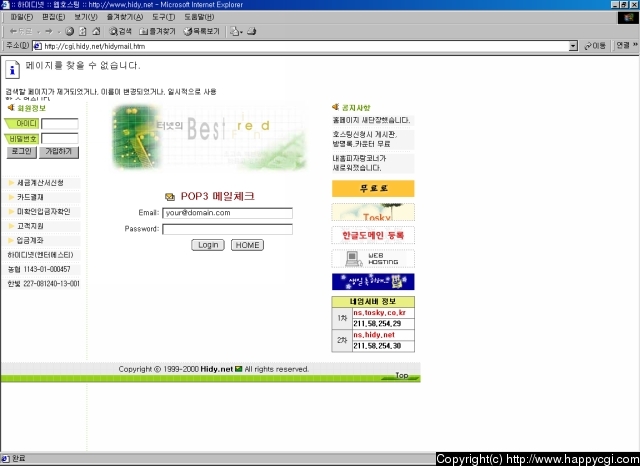Screen dimensions: 640x466
Task: Open the Edit (편집) menu
Action: point(53,17)
